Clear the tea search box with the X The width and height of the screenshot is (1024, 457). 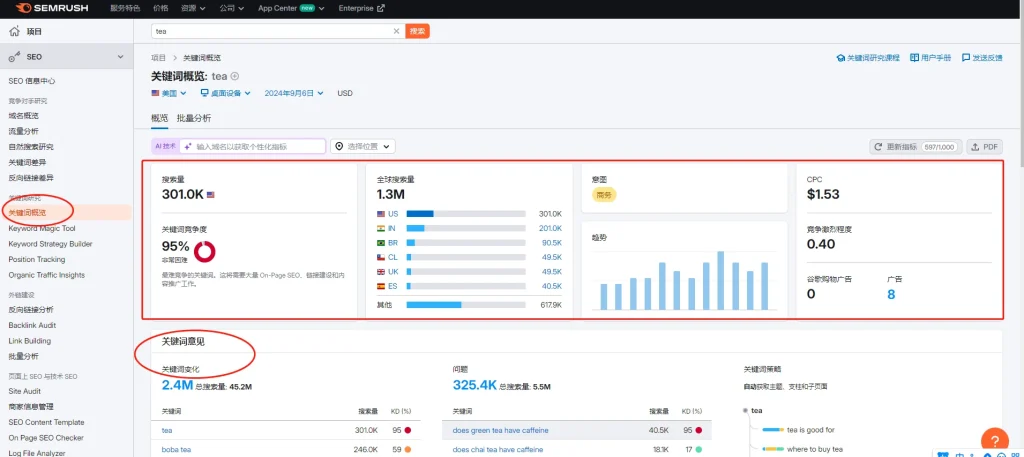pos(396,31)
